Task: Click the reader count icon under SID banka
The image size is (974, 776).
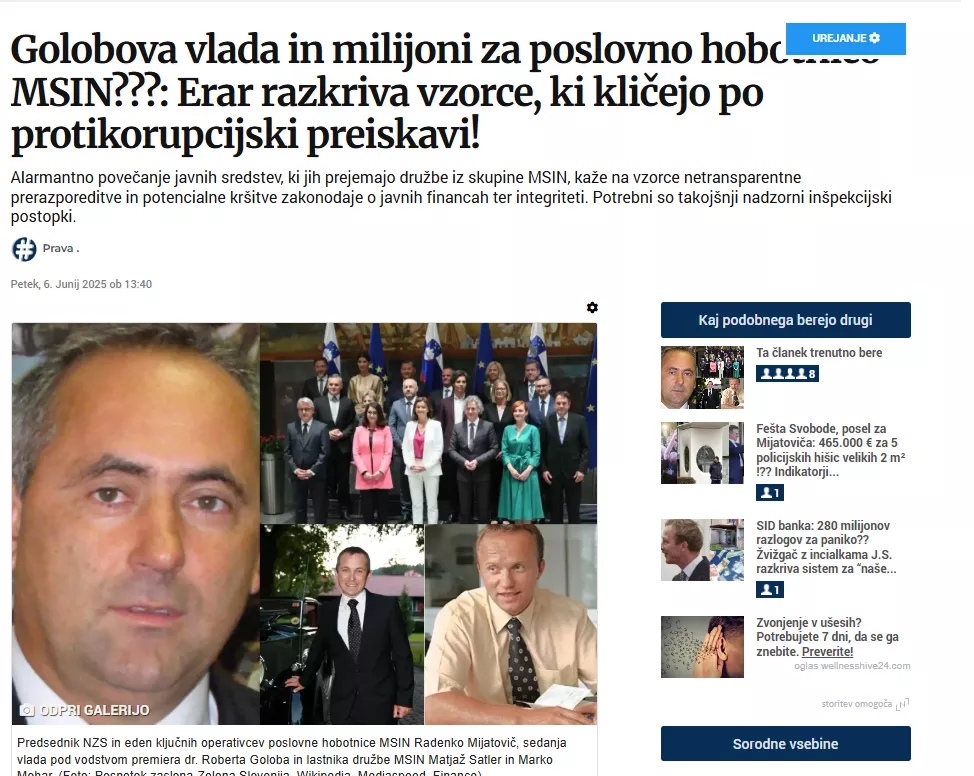Action: pos(770,590)
